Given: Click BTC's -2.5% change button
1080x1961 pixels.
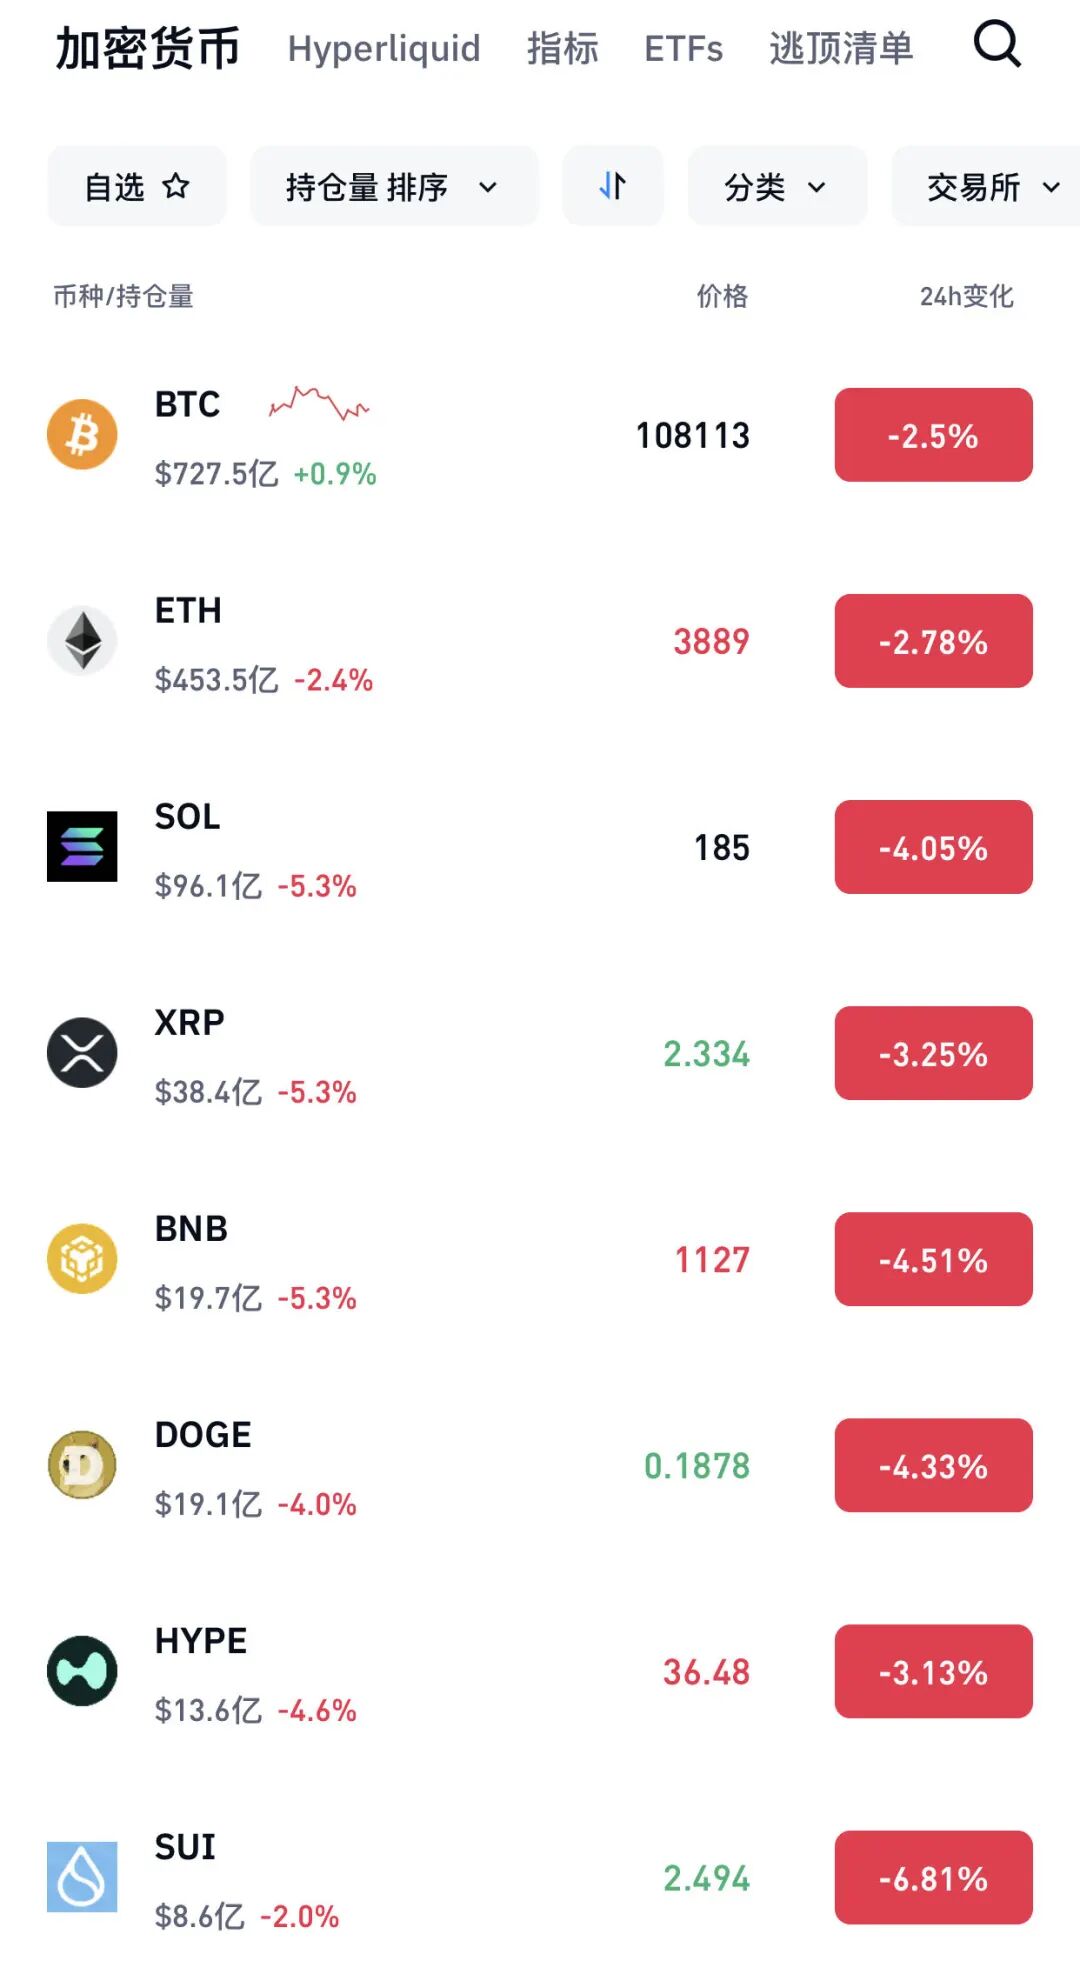Looking at the screenshot, I should [x=933, y=435].
